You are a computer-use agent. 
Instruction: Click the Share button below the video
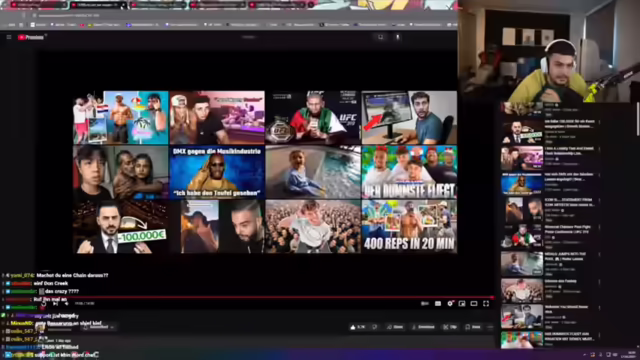395,327
